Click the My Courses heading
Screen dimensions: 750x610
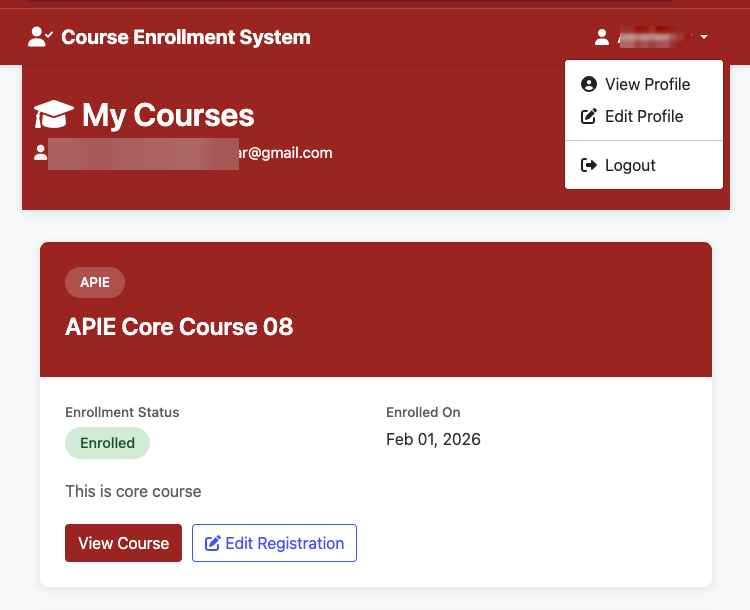pyautogui.click(x=168, y=115)
